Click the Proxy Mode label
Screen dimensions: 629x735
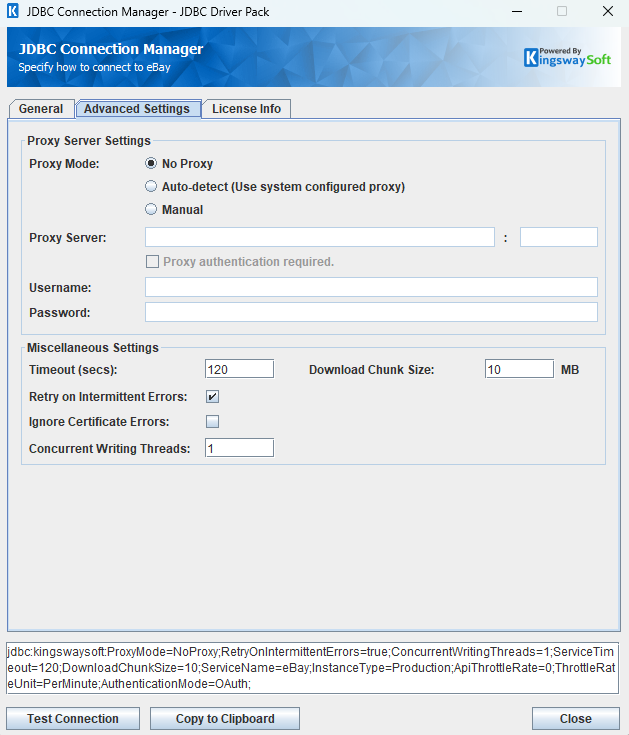pyautogui.click(x=64, y=164)
